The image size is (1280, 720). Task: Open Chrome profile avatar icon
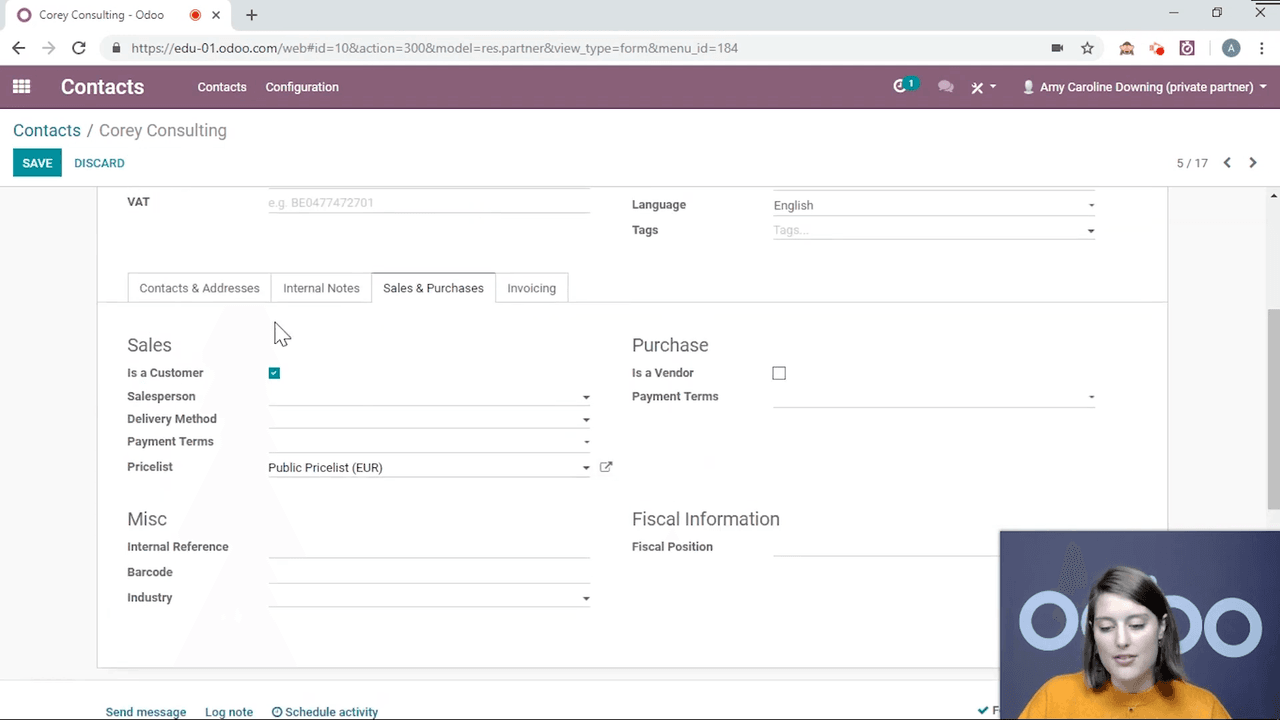[x=1231, y=47]
